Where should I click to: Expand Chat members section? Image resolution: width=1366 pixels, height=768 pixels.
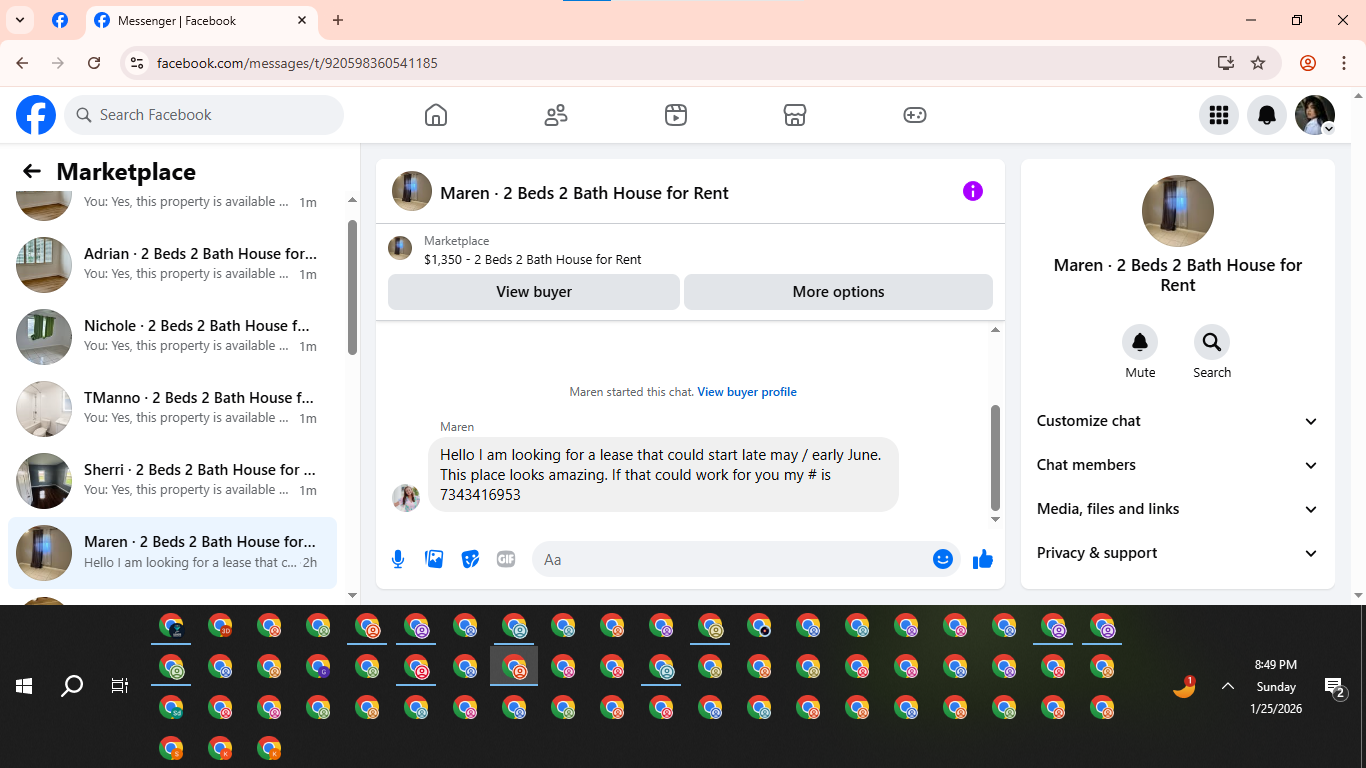(1178, 465)
